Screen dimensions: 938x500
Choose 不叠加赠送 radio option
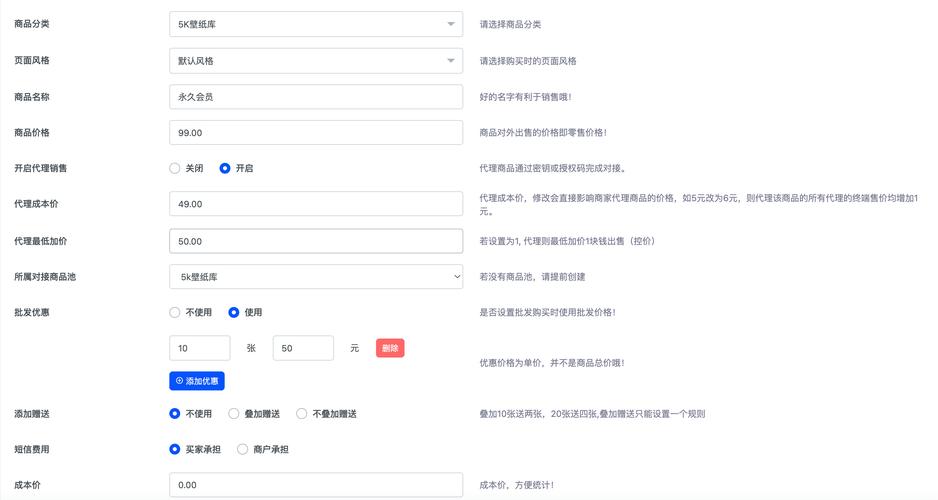click(302, 414)
